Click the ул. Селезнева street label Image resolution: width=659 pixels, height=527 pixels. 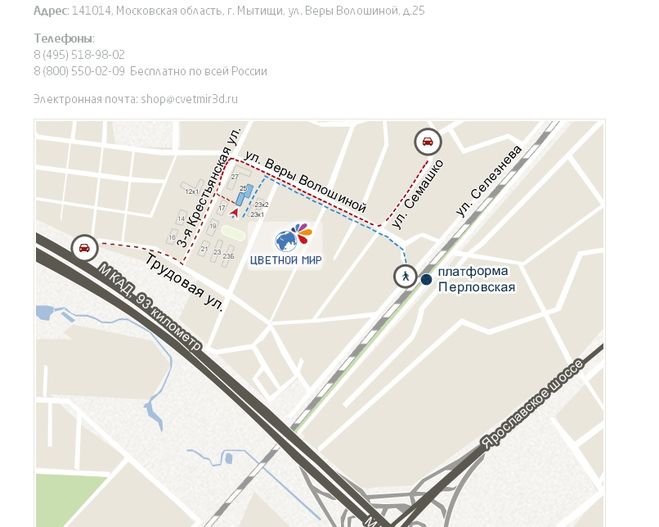coord(488,181)
